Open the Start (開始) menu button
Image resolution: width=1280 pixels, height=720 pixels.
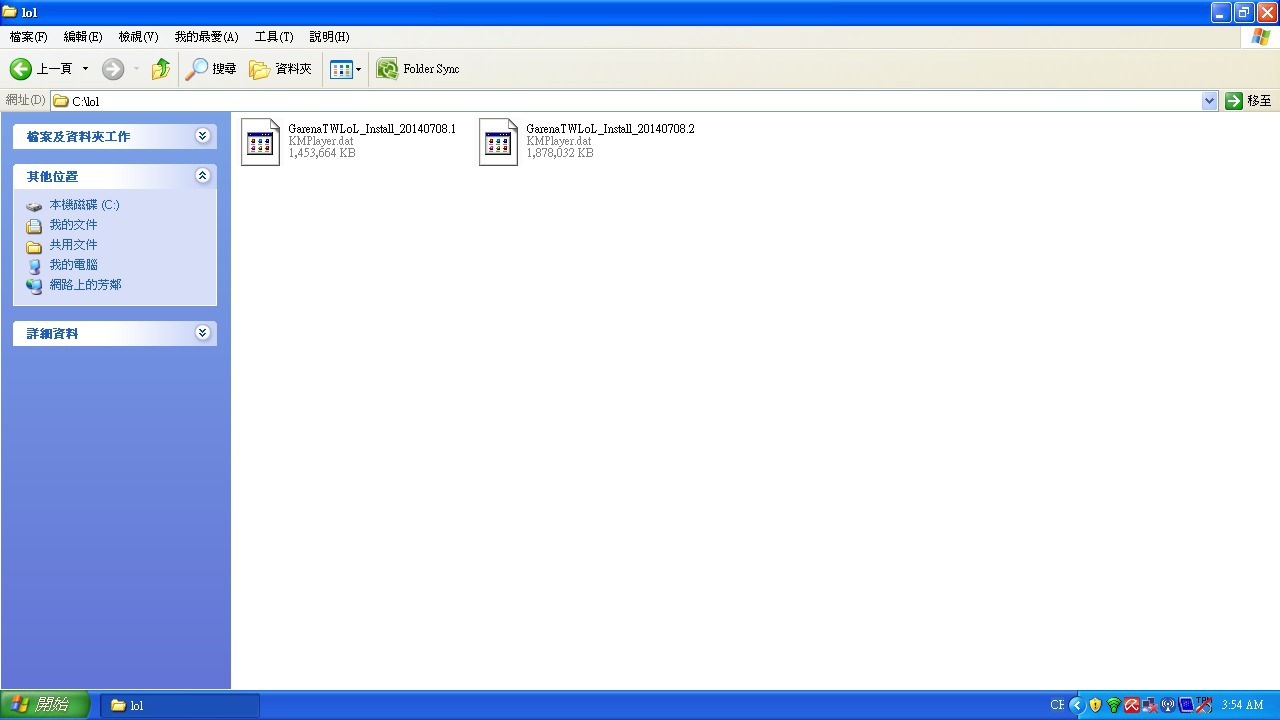tap(45, 705)
